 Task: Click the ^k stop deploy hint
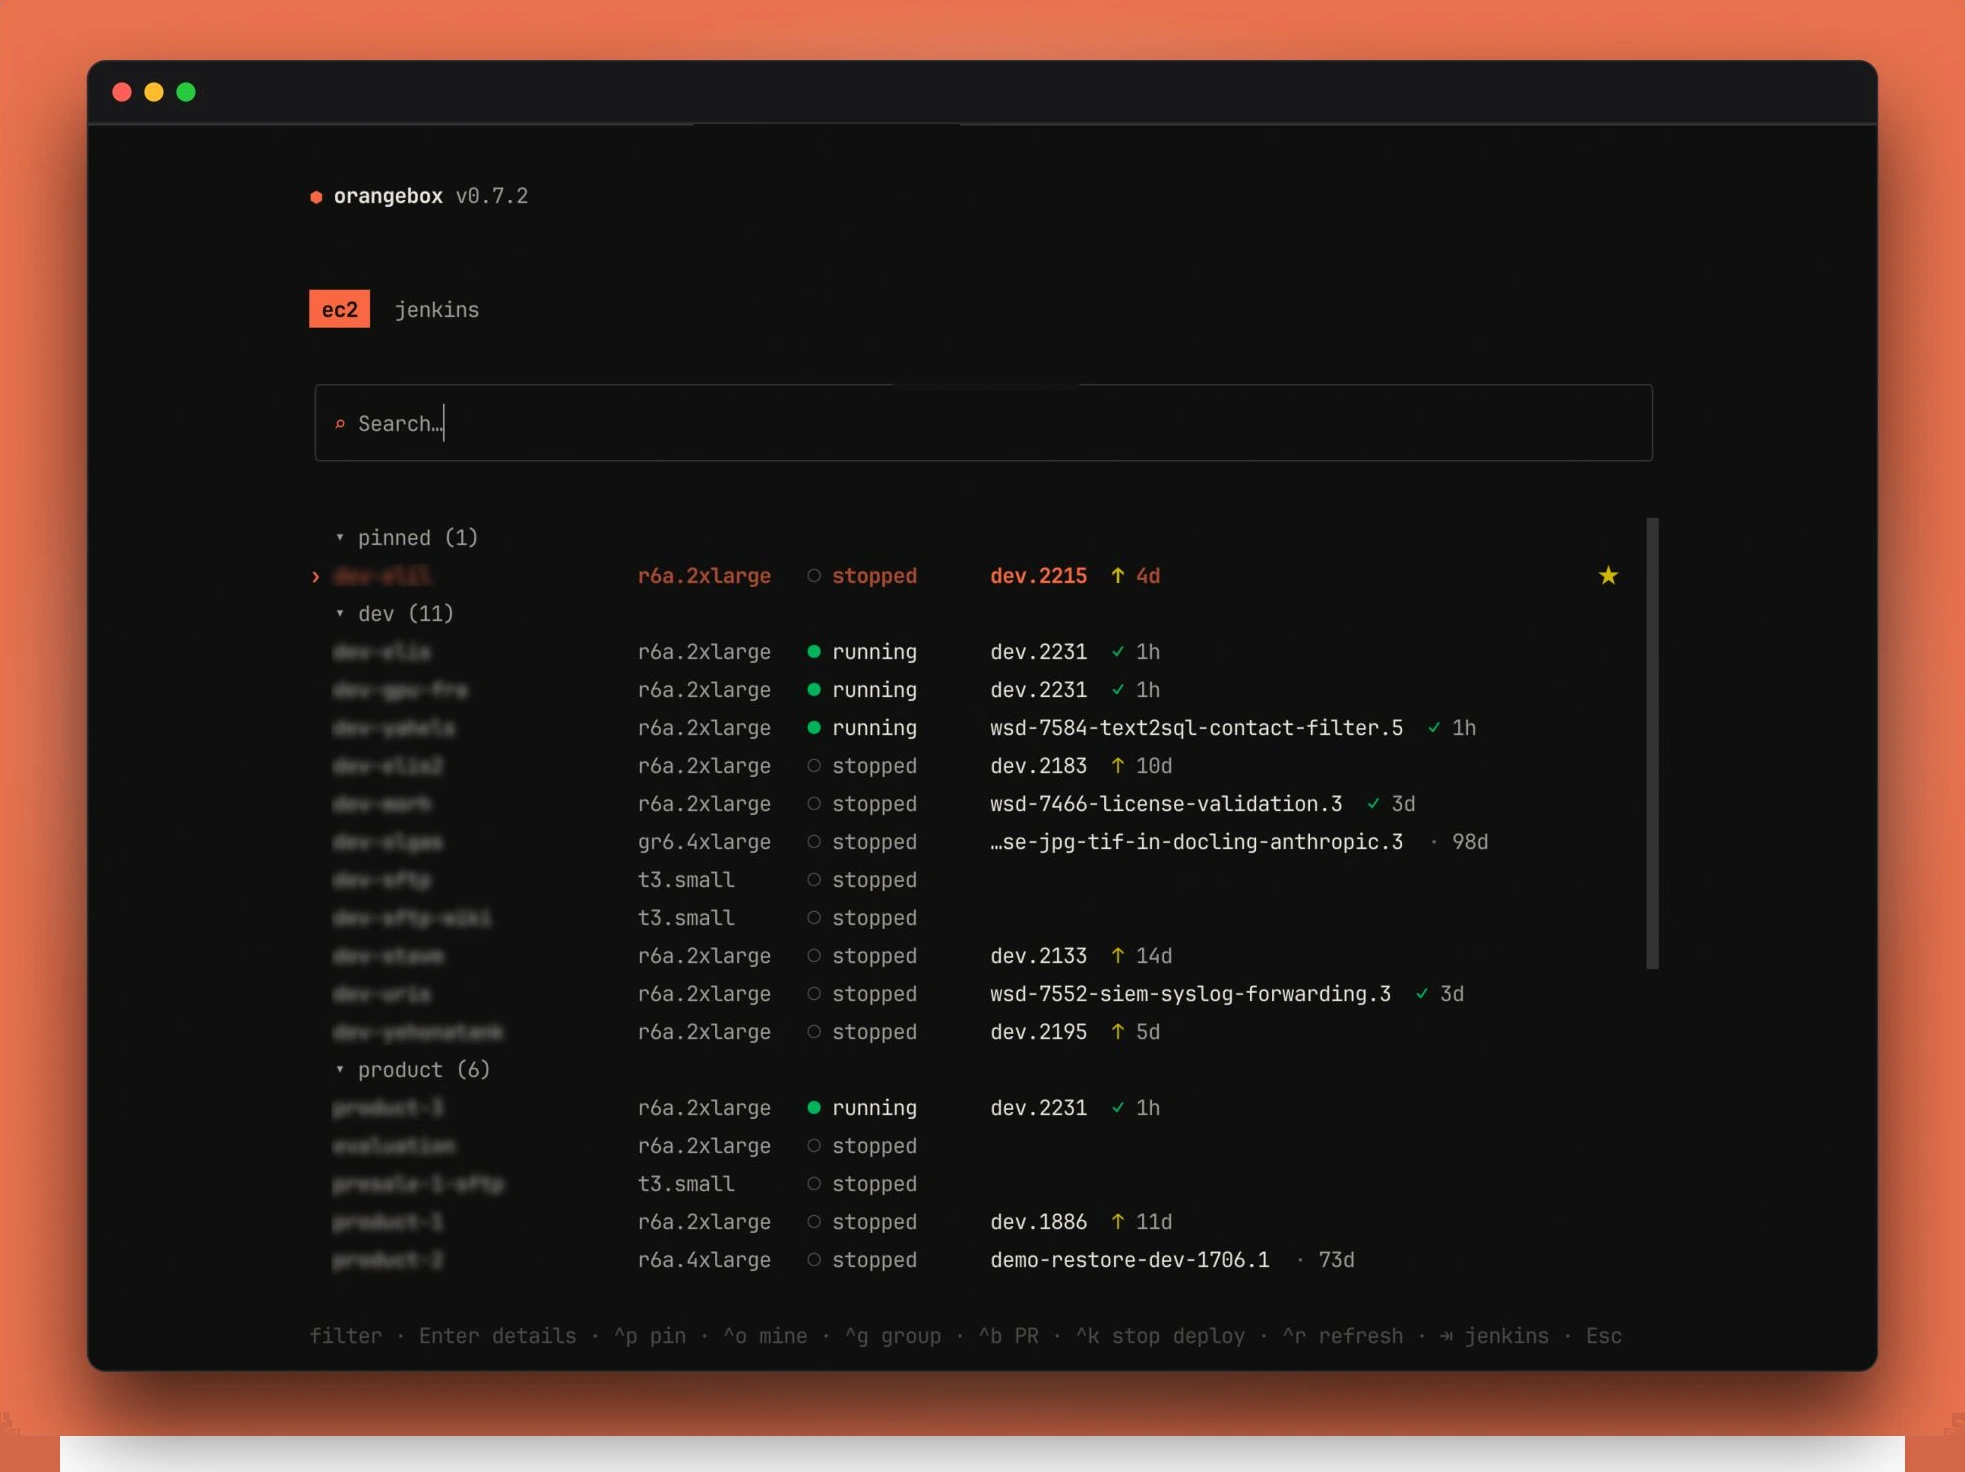[x=1160, y=1336]
